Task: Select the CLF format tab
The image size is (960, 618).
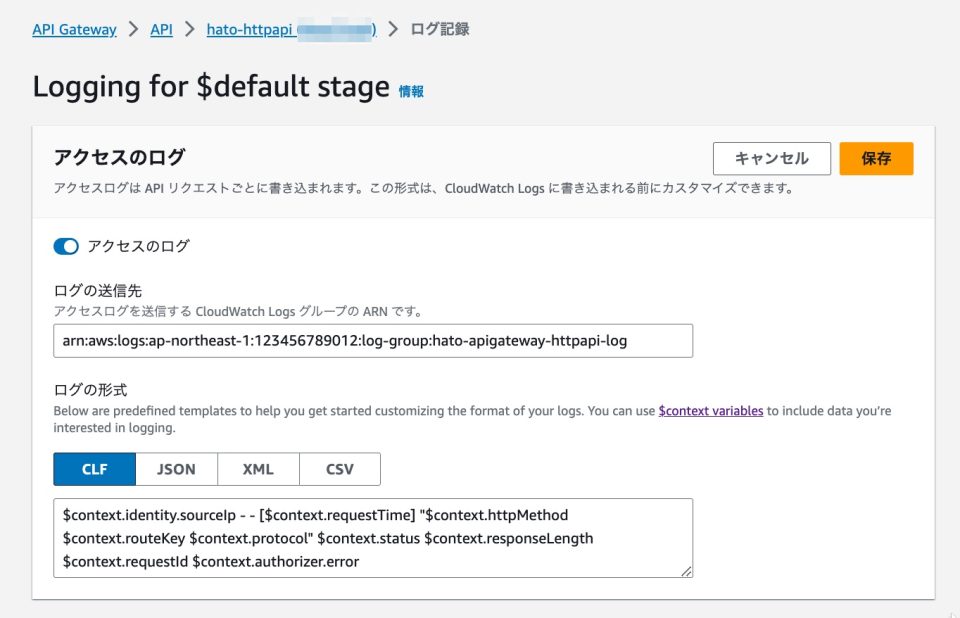Action: click(x=94, y=469)
